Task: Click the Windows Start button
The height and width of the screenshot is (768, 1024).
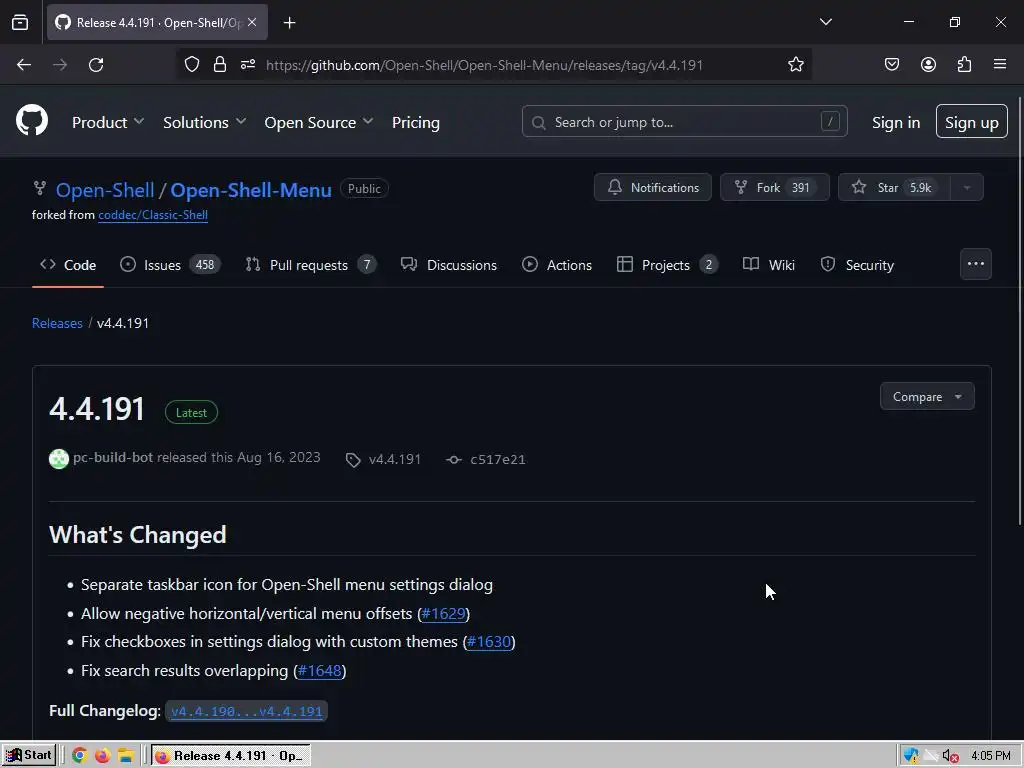Action: (29, 755)
